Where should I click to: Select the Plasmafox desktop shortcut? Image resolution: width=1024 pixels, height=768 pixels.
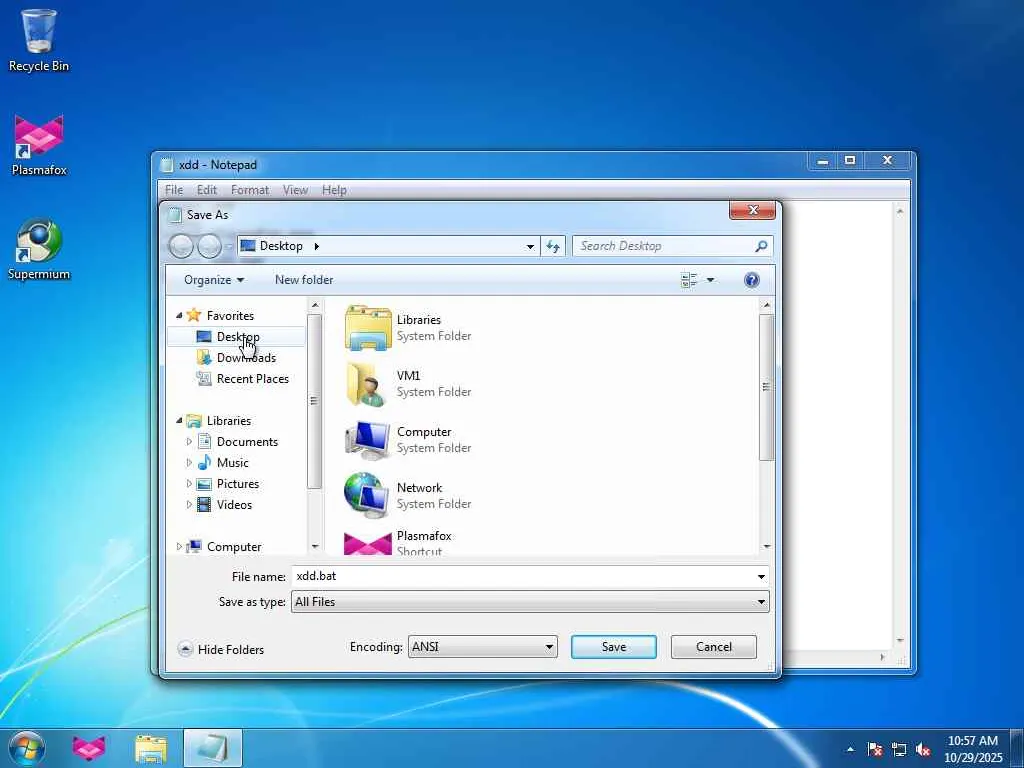click(x=39, y=145)
